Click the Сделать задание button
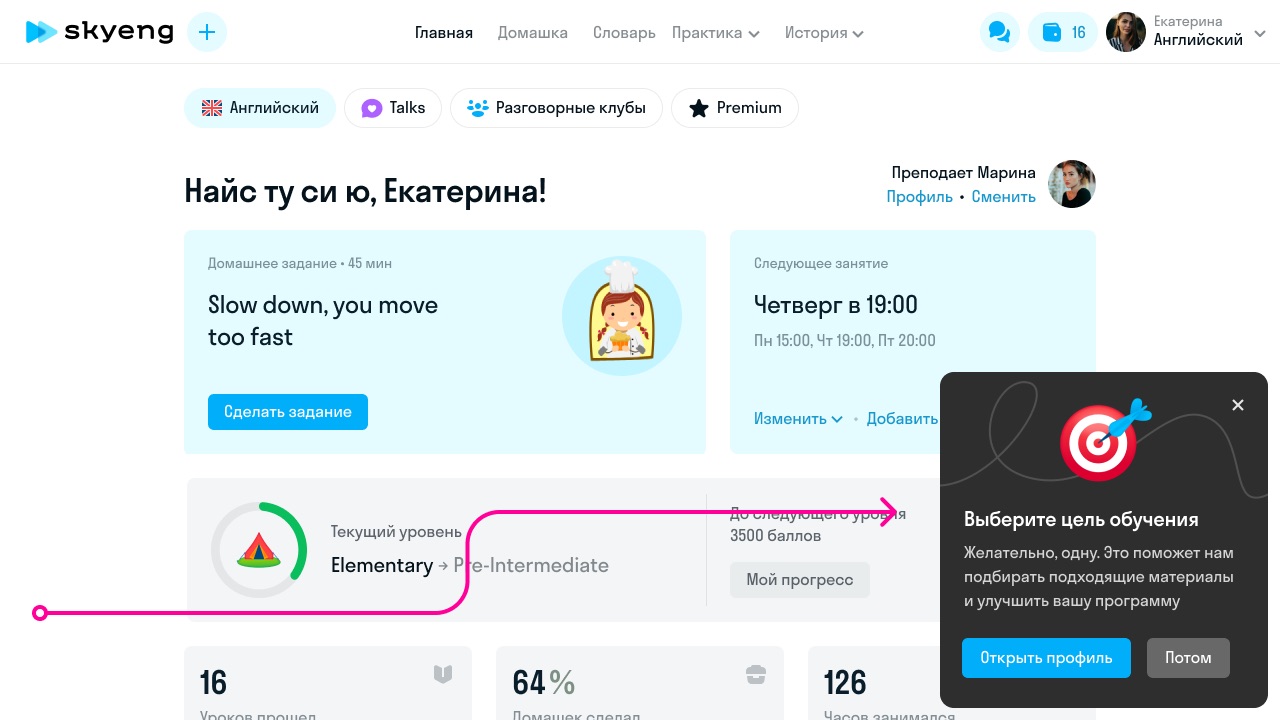Viewport: 1280px width, 720px height. (x=288, y=412)
